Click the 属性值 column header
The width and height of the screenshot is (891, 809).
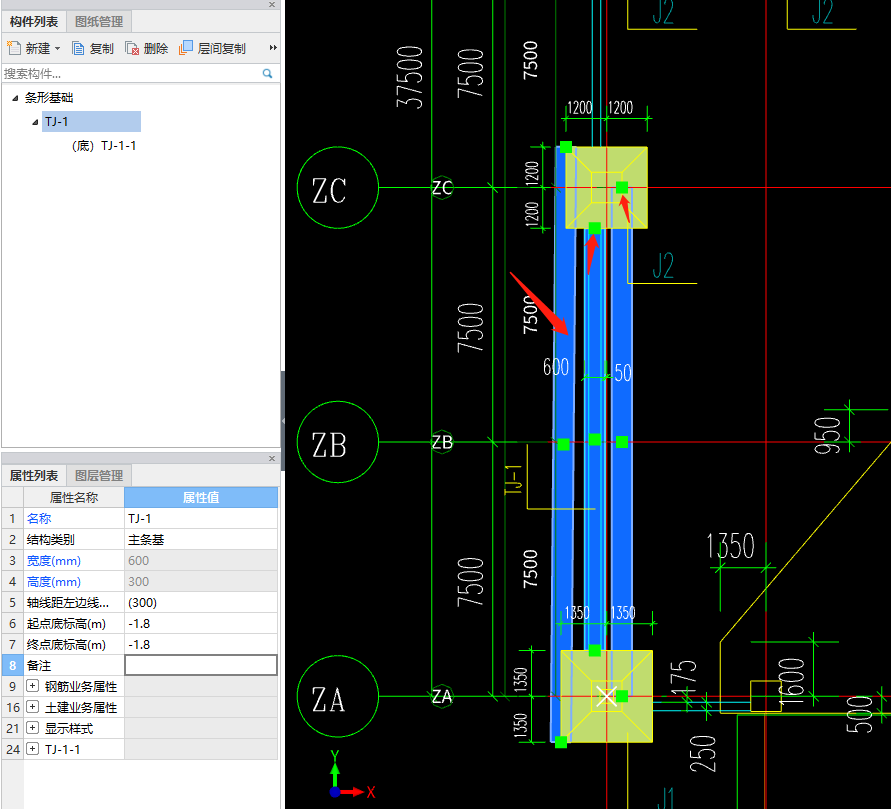(201, 498)
